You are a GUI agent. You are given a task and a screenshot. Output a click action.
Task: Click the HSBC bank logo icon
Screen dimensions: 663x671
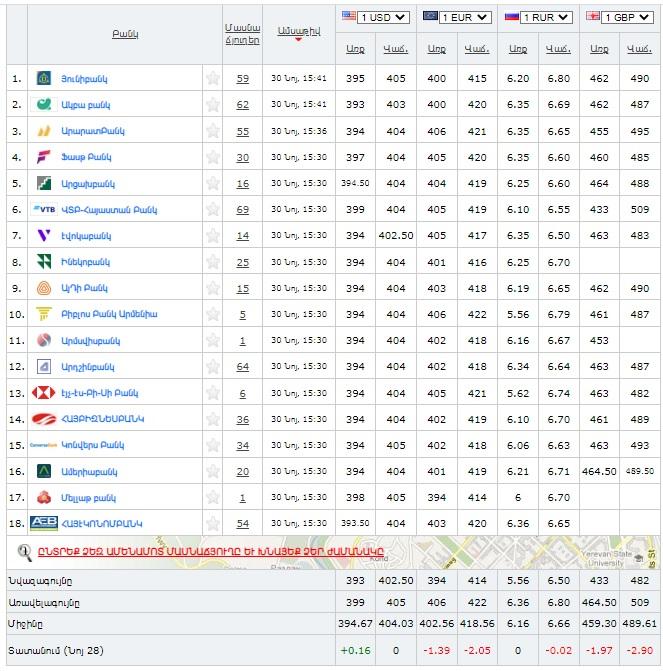44,393
